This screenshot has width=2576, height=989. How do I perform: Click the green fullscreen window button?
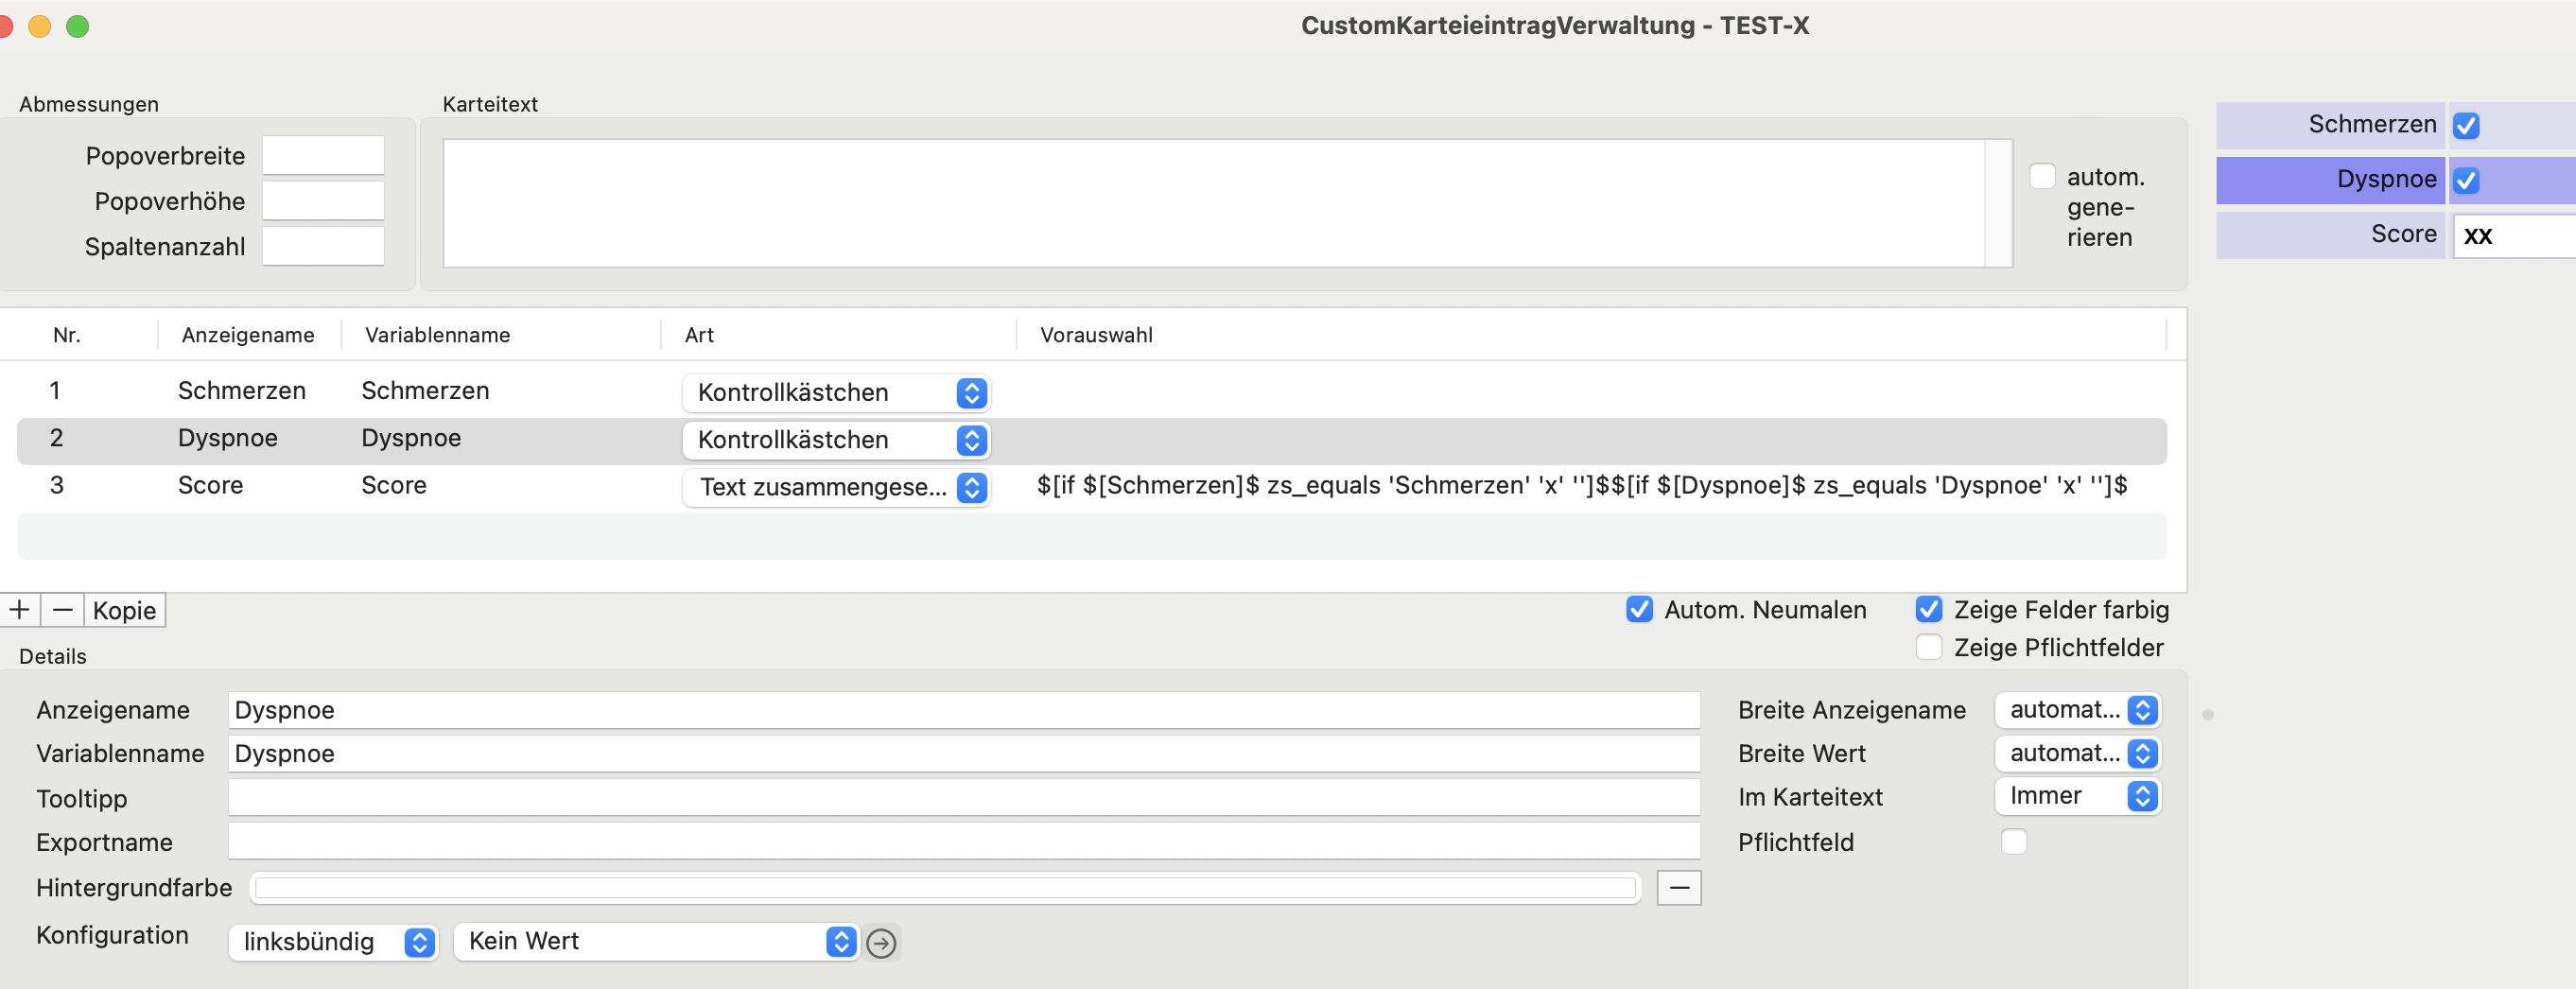coord(77,26)
